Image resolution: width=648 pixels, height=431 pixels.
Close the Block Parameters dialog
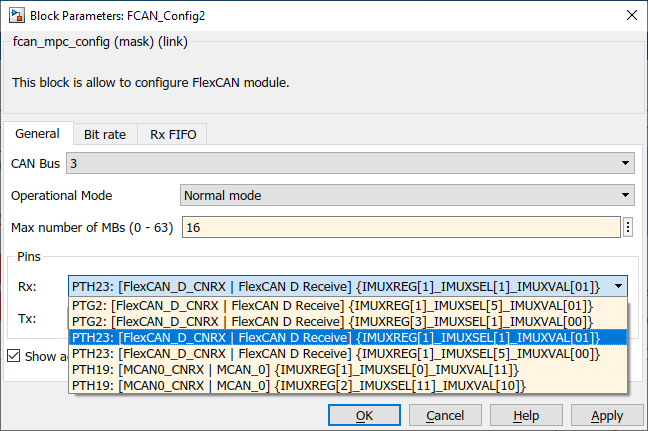630,15
